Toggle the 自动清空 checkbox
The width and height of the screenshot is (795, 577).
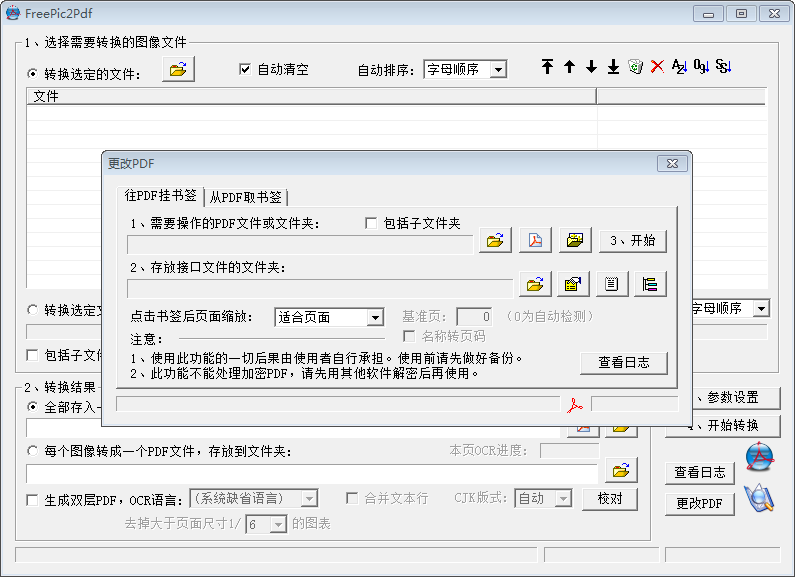point(245,70)
